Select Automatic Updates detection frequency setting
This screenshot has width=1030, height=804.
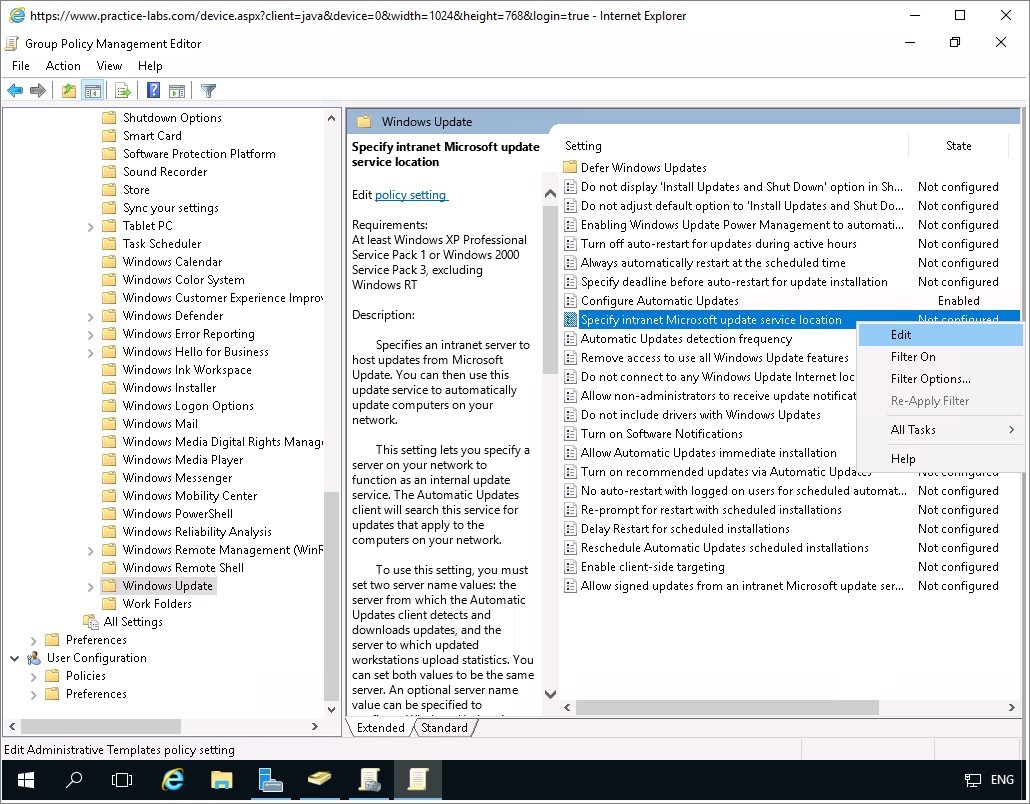point(686,339)
